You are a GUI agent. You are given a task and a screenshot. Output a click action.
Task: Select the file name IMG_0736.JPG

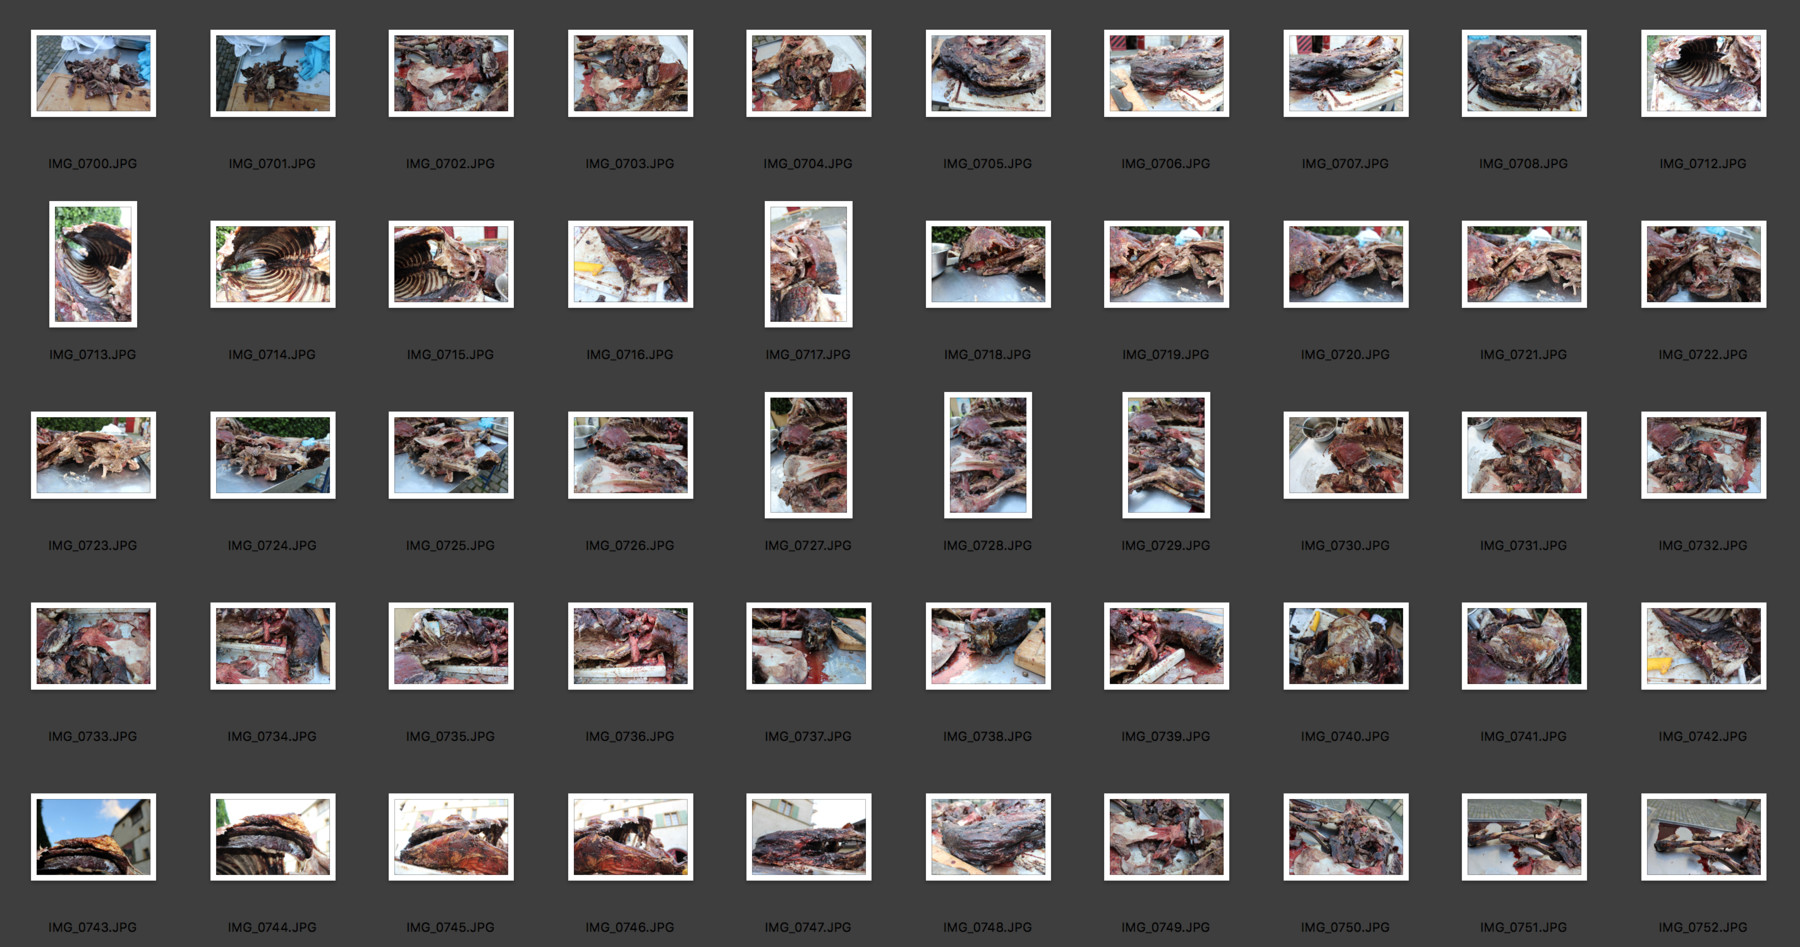click(x=630, y=736)
